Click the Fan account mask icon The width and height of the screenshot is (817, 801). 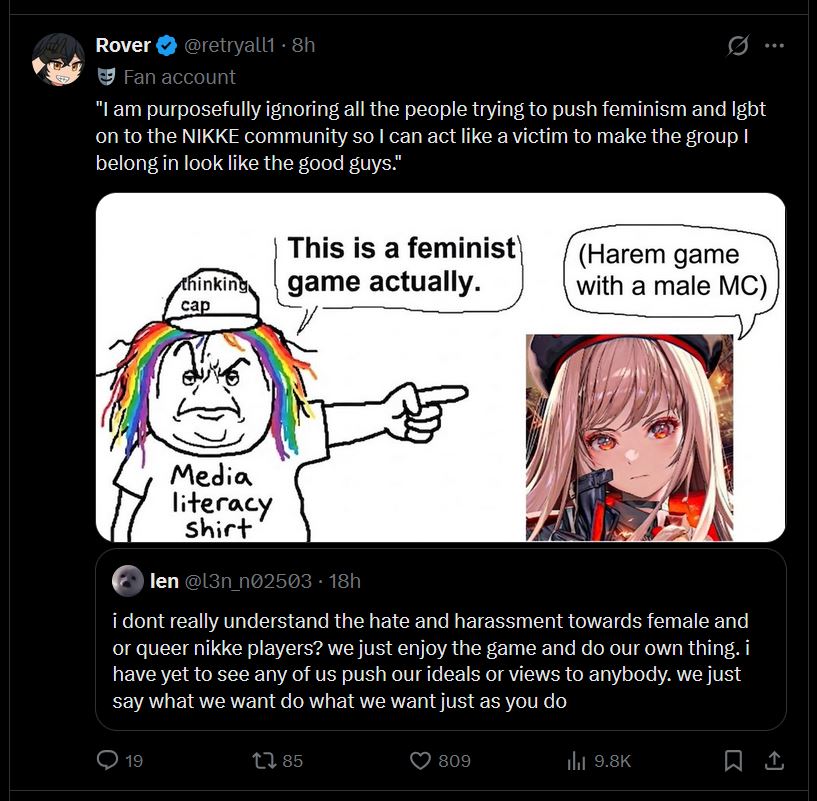coord(106,77)
